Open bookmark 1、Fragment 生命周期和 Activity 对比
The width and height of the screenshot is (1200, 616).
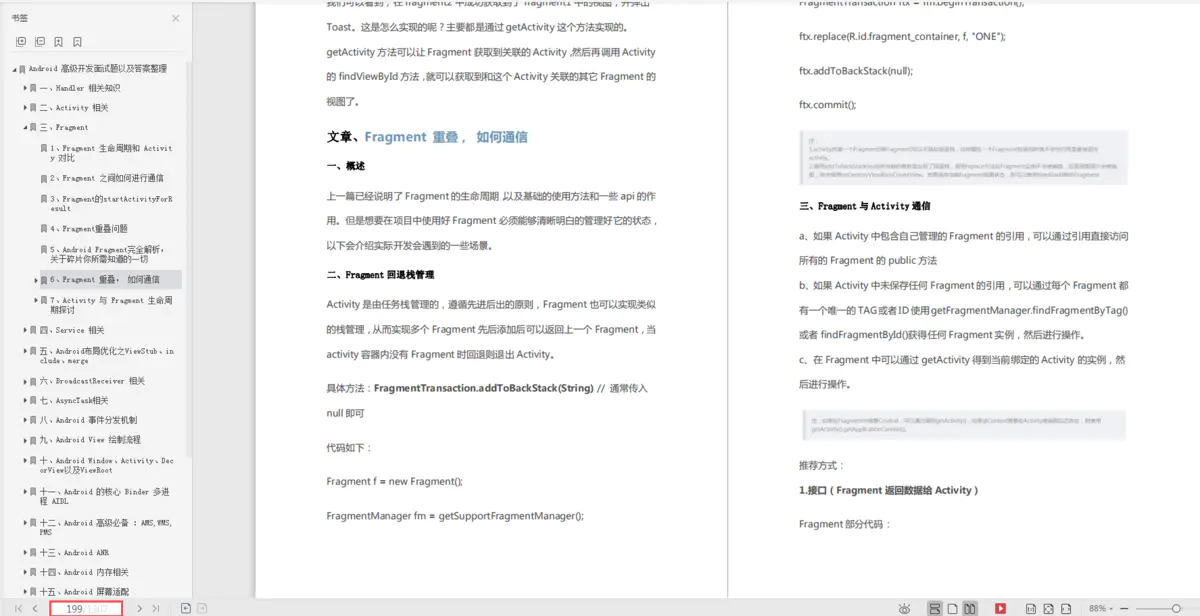click(x=111, y=153)
